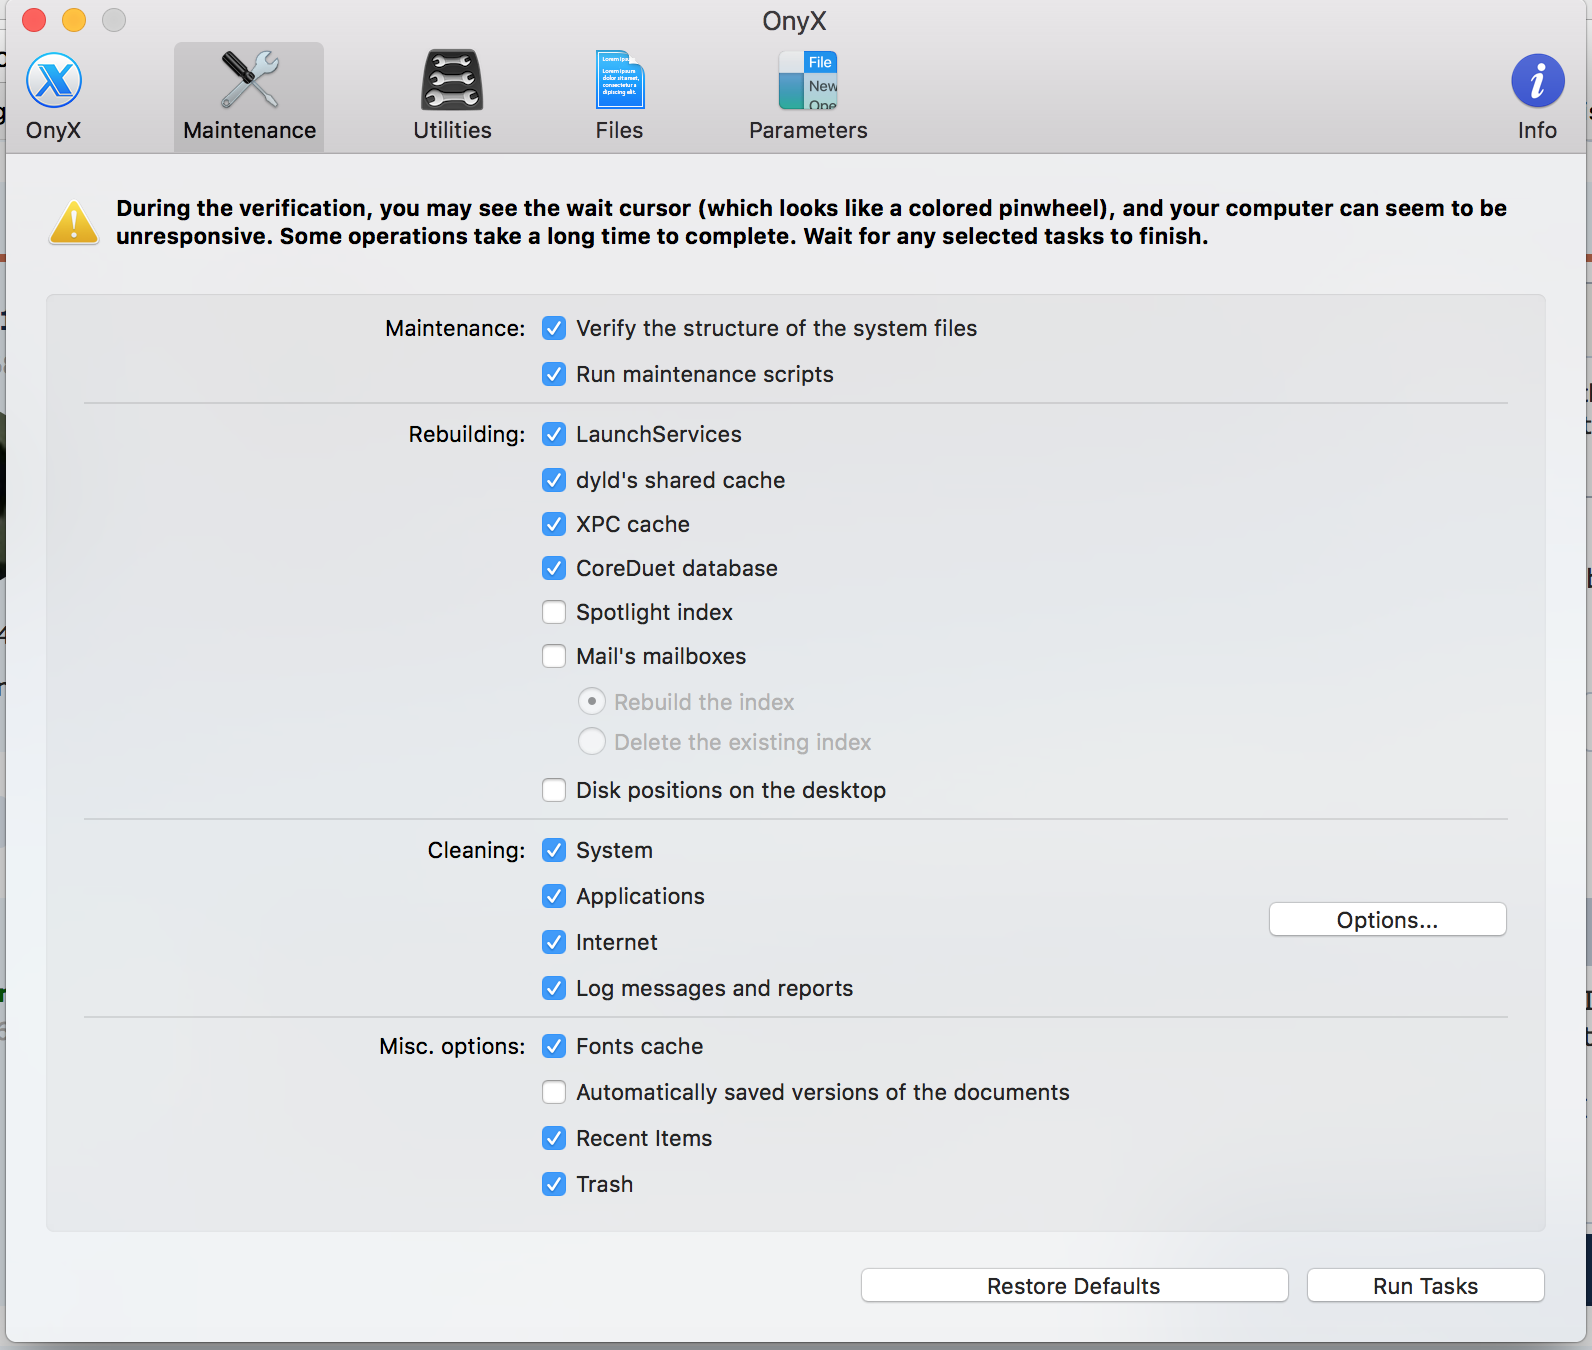Enable Automatically saved versions of the documents

[554, 1092]
